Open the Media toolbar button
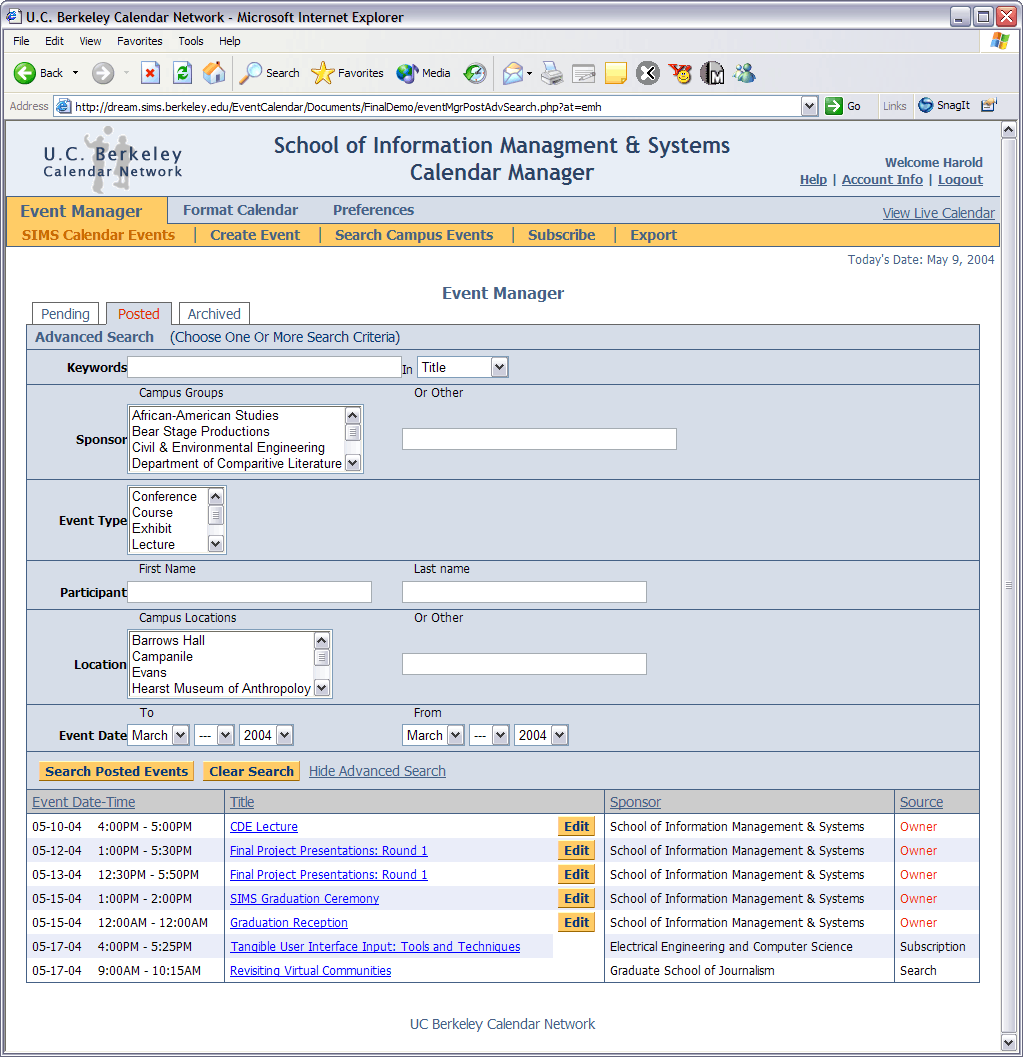 coord(424,73)
